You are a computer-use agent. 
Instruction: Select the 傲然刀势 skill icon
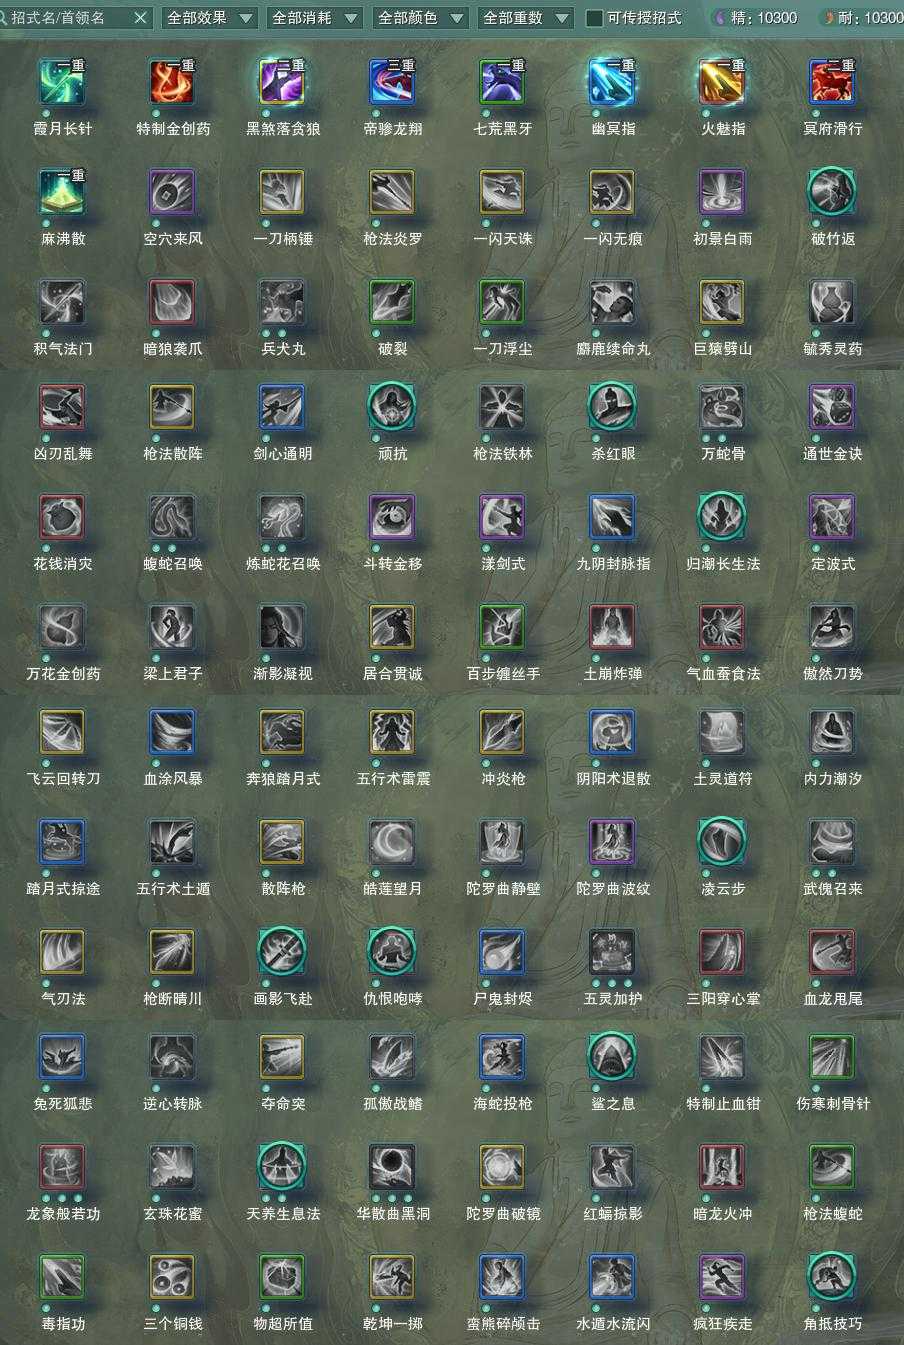[x=832, y=627]
